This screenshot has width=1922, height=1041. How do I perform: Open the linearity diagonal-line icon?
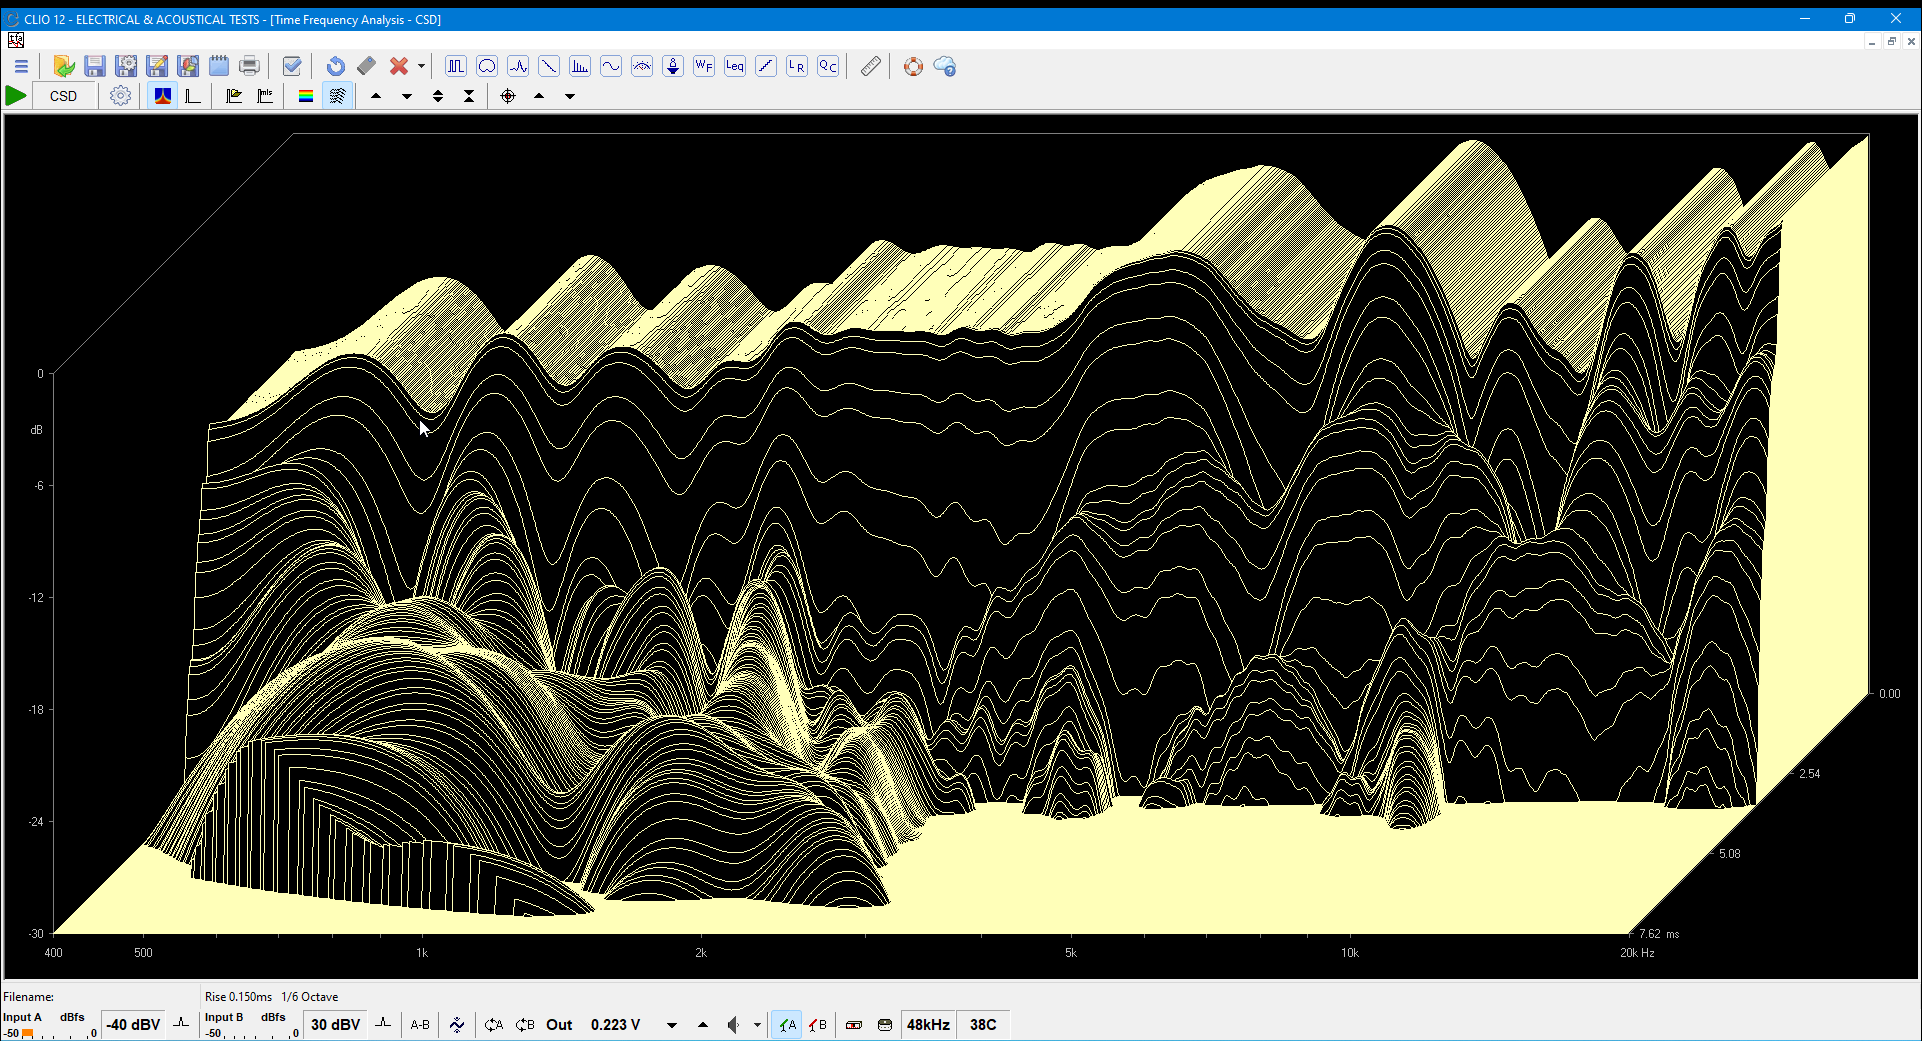766,66
